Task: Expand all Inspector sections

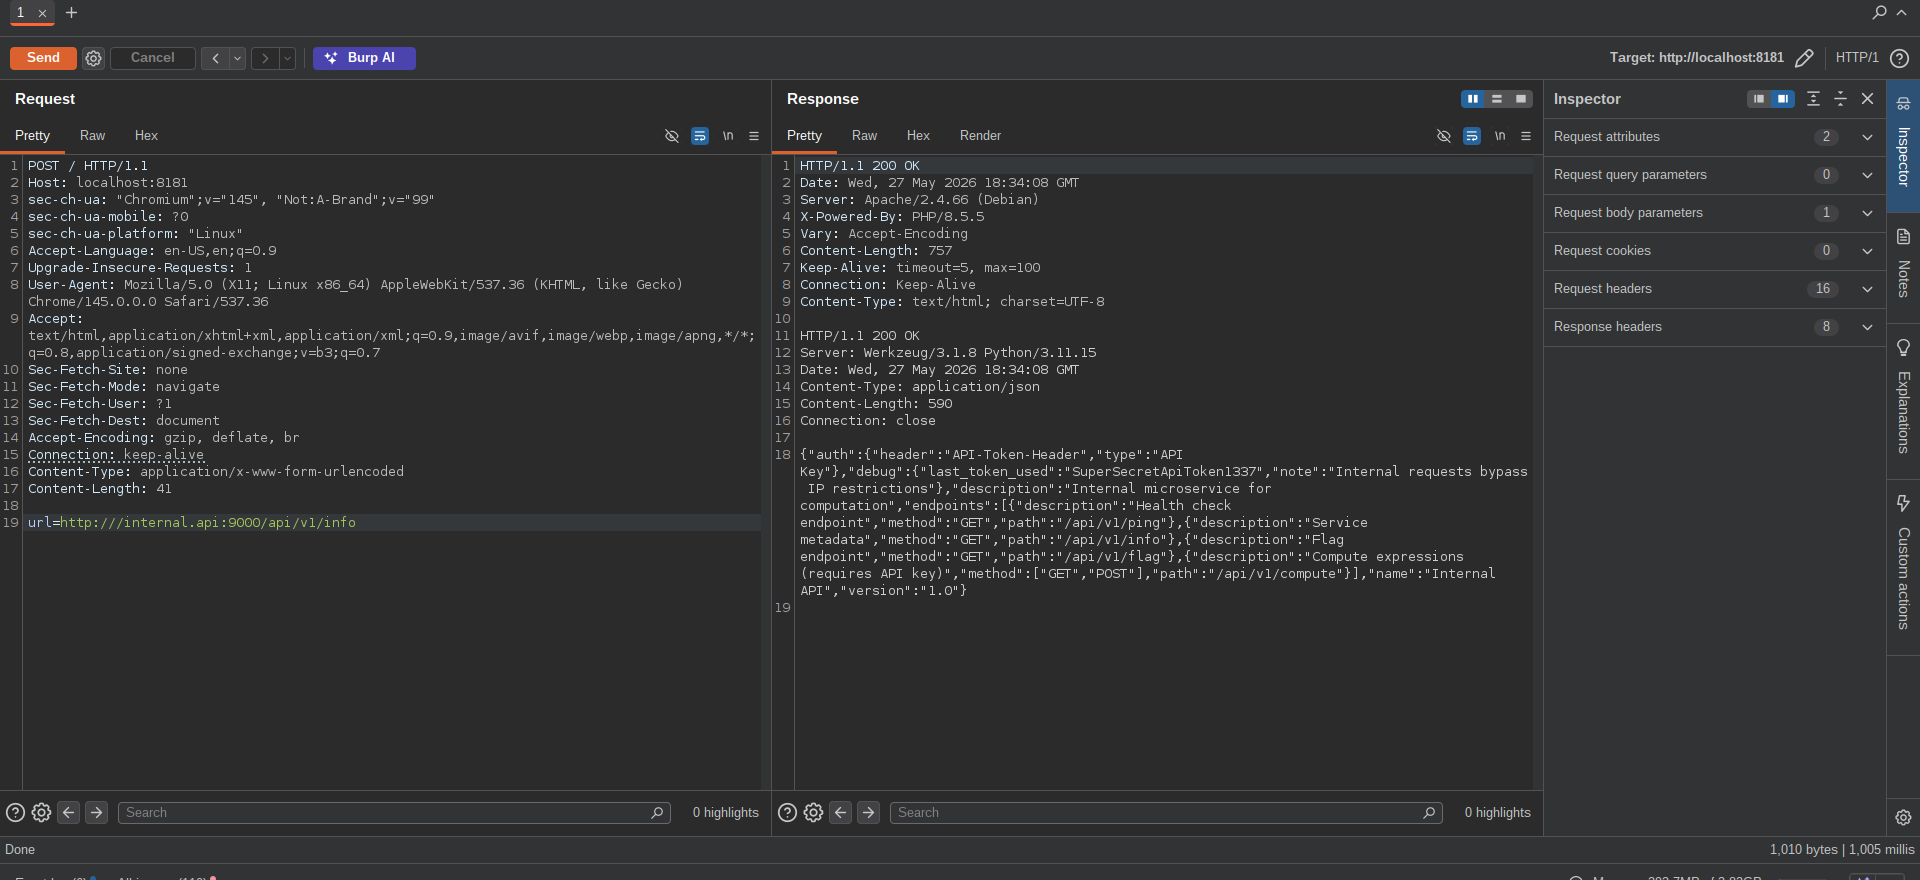Action: pyautogui.click(x=1813, y=99)
